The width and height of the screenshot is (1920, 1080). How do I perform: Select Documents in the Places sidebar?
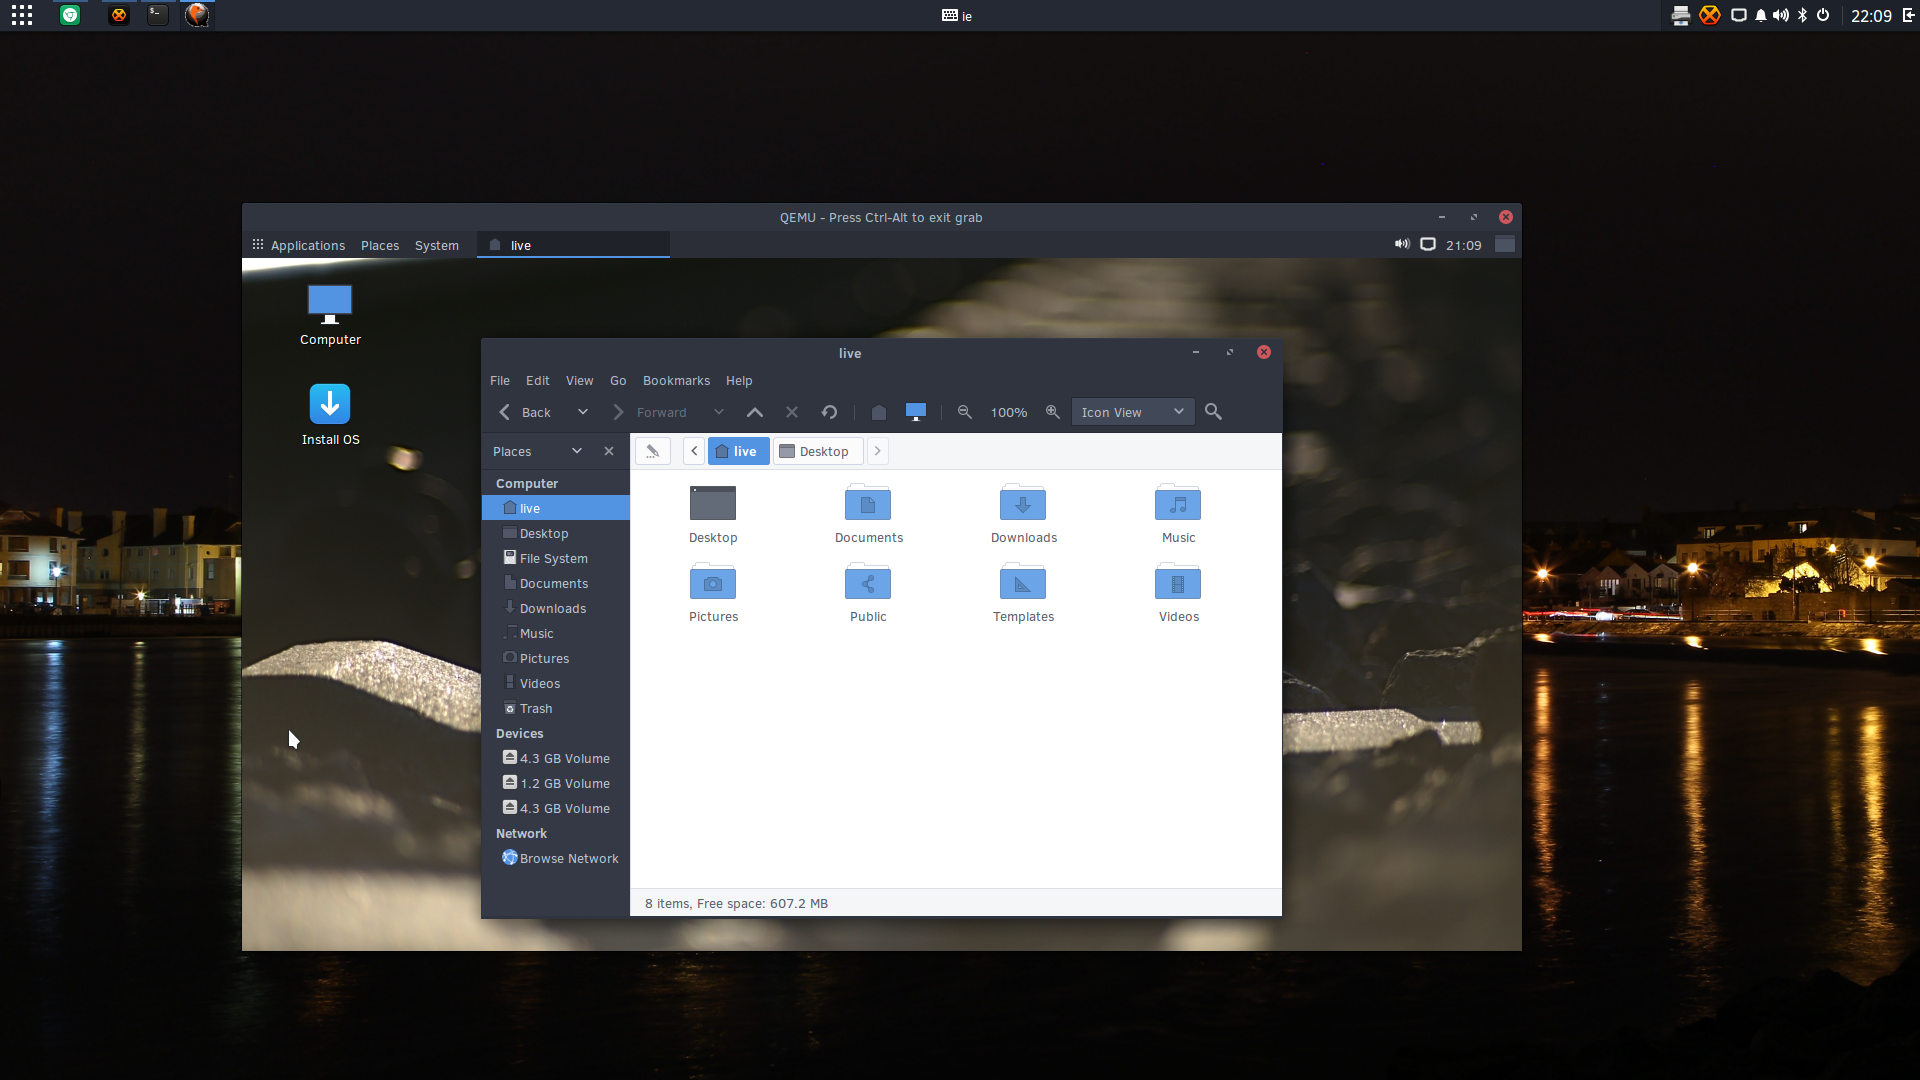556,584
